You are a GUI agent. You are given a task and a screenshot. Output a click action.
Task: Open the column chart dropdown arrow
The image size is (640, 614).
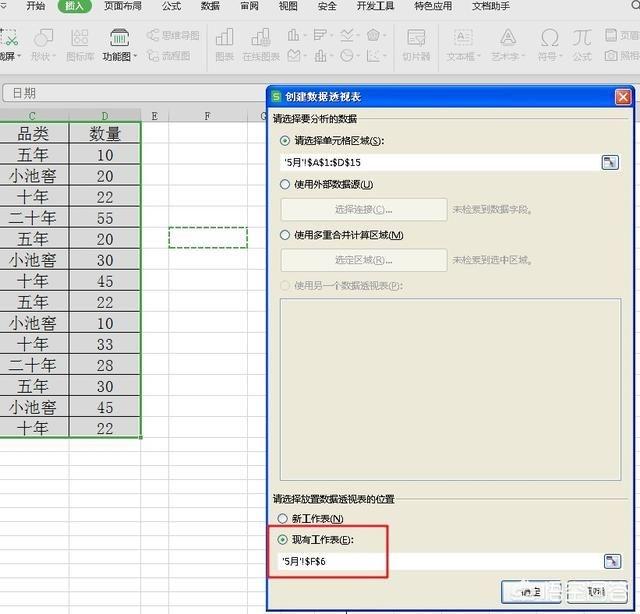(304, 36)
